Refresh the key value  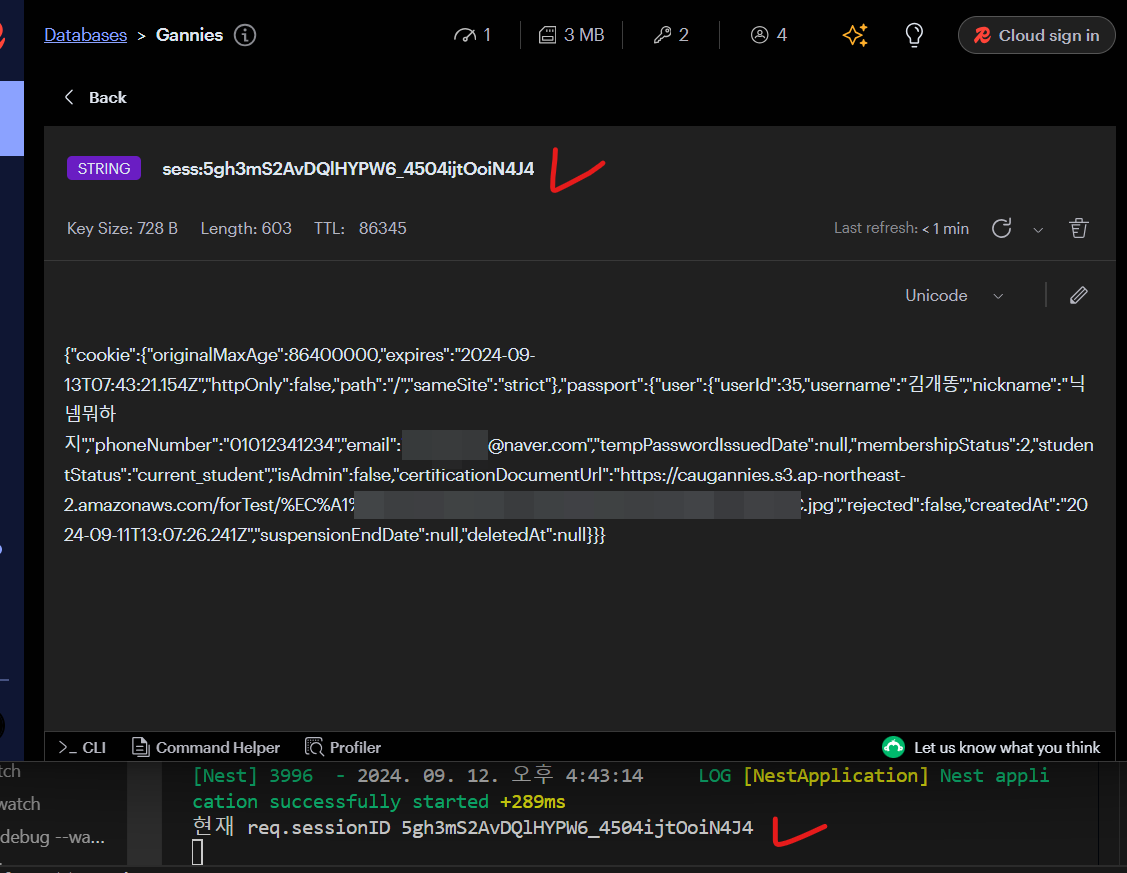tap(1001, 228)
